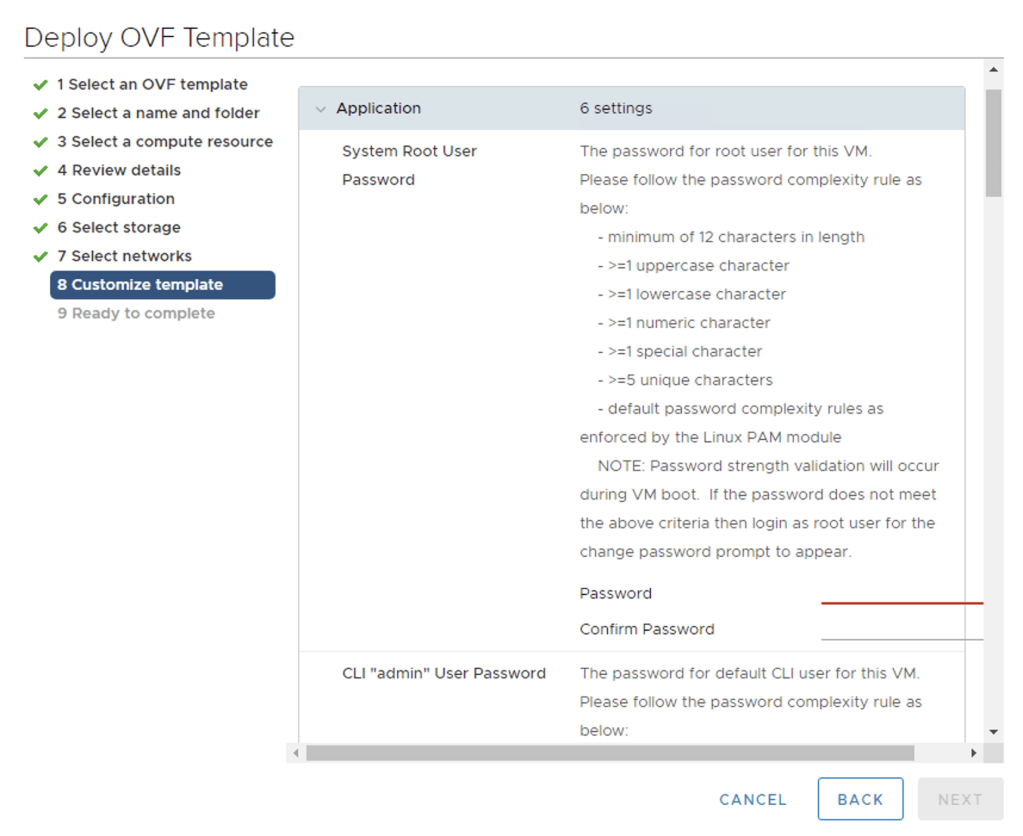Viewport: 1023px width, 836px height.
Task: Click the horizontal scrollbar thumb
Action: point(610,752)
